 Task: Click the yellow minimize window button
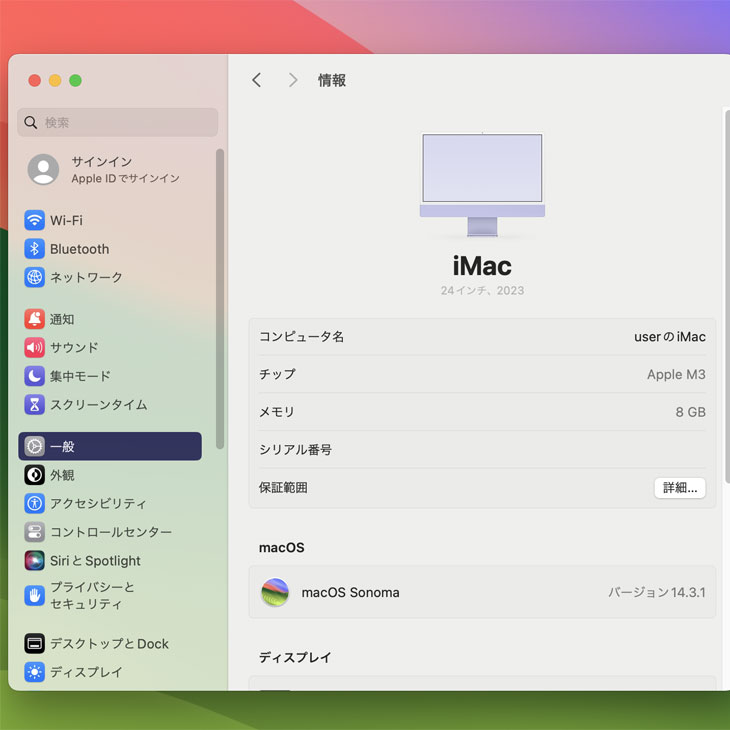55,81
